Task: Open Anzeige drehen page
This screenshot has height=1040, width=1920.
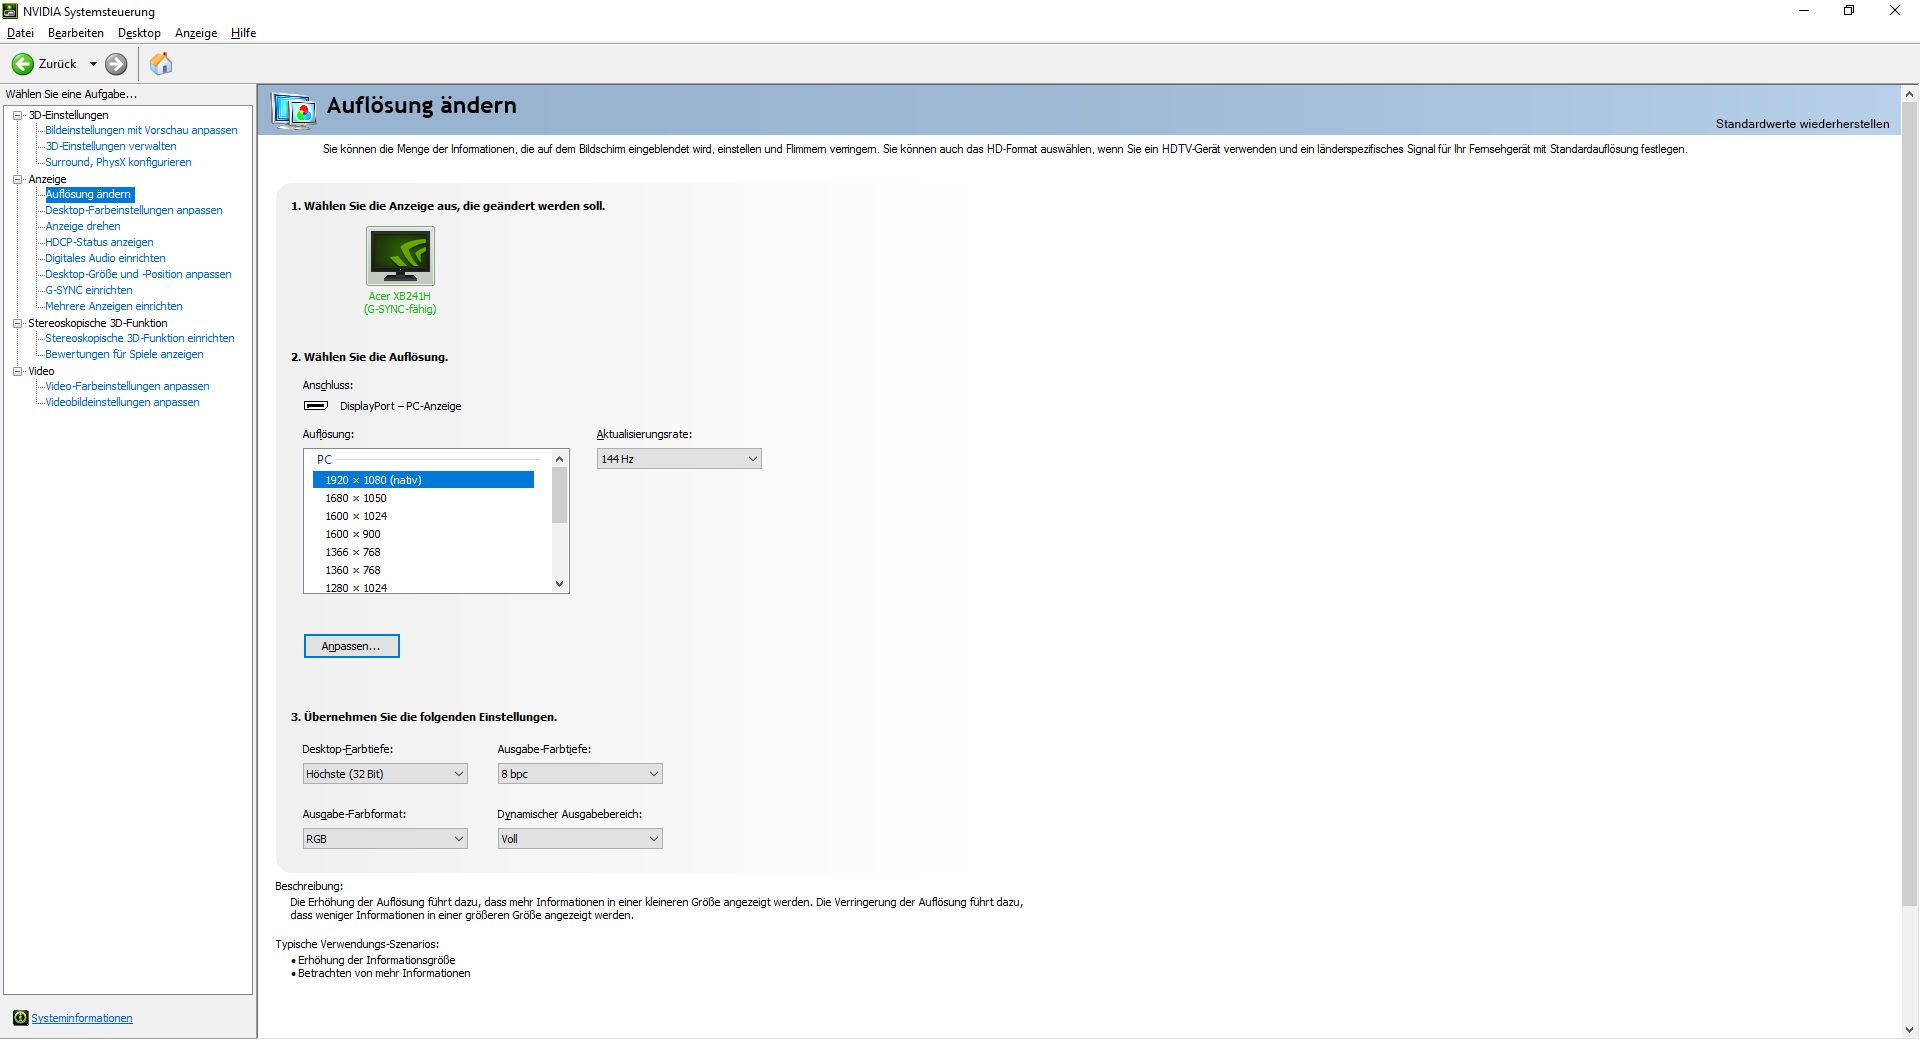Action: coord(83,226)
